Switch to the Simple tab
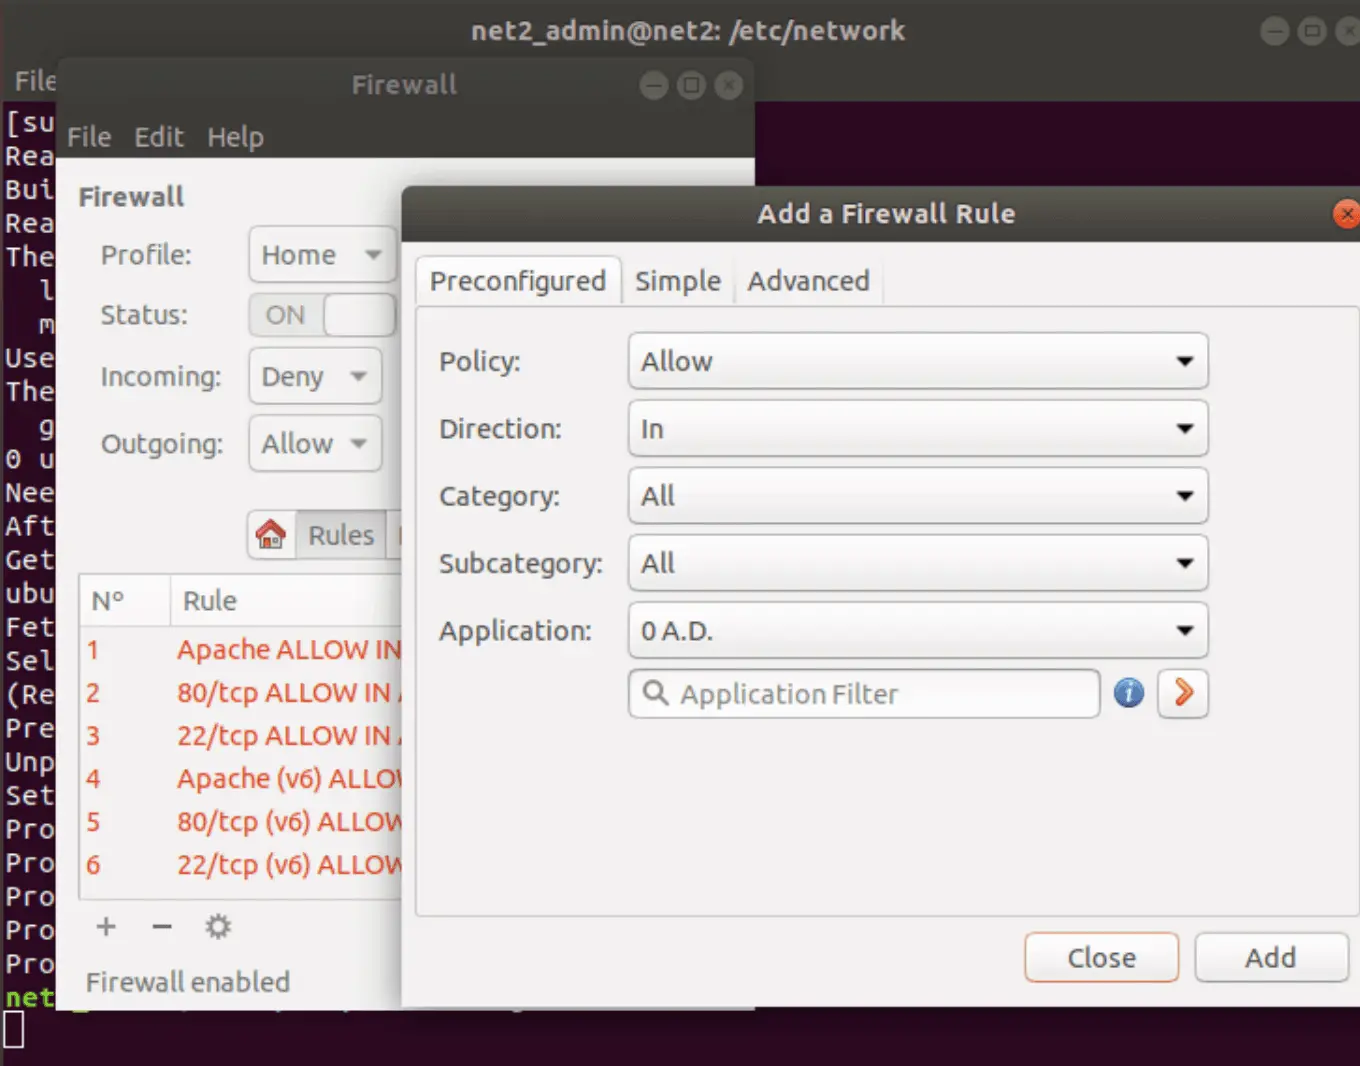 pos(678,281)
